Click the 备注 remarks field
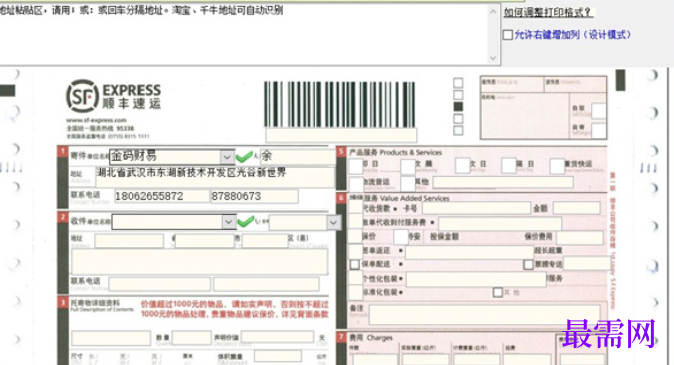 point(485,315)
